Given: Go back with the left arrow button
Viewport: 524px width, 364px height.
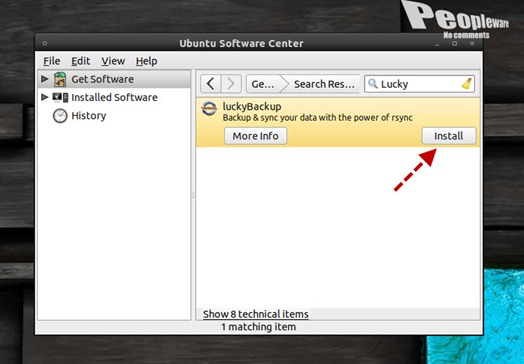Looking at the screenshot, I should (211, 84).
